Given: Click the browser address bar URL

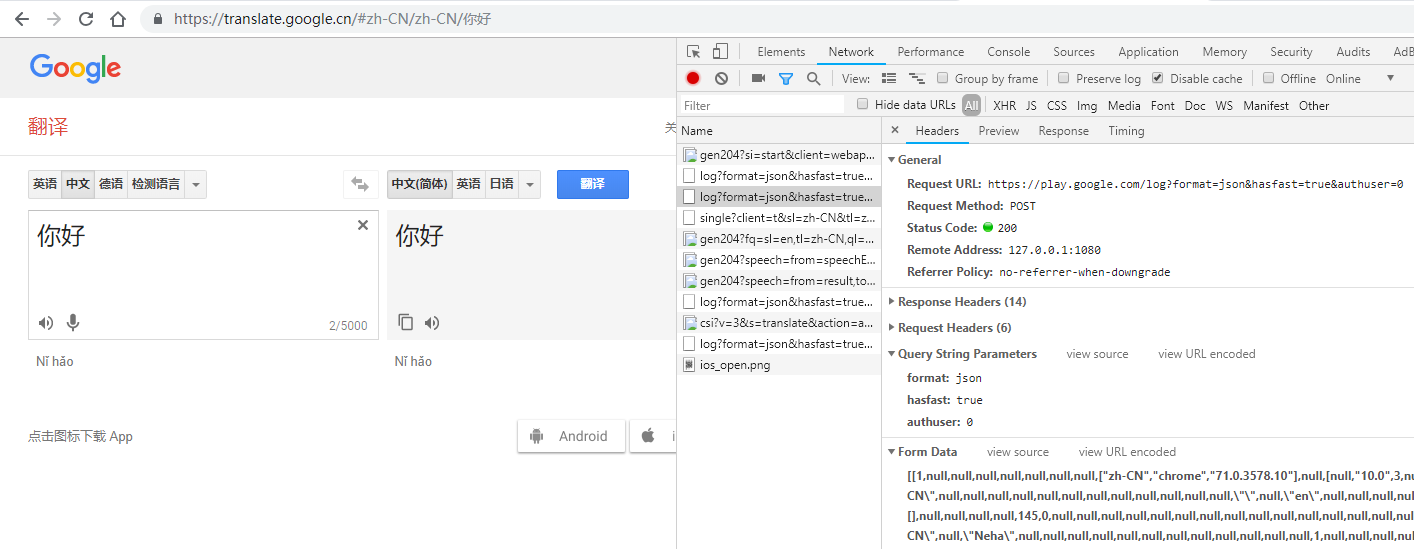Looking at the screenshot, I should click(333, 19).
